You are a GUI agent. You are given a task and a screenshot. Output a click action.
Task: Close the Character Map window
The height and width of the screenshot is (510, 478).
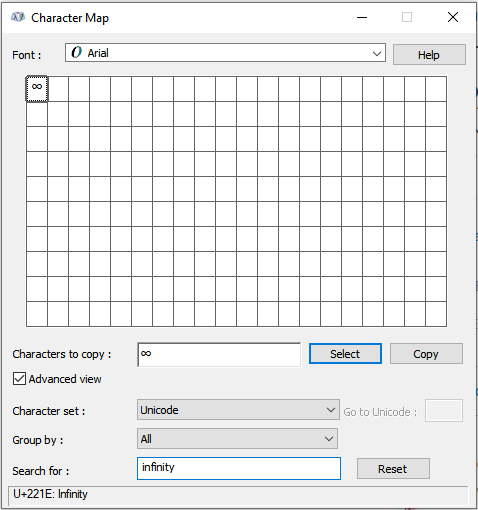(x=453, y=17)
